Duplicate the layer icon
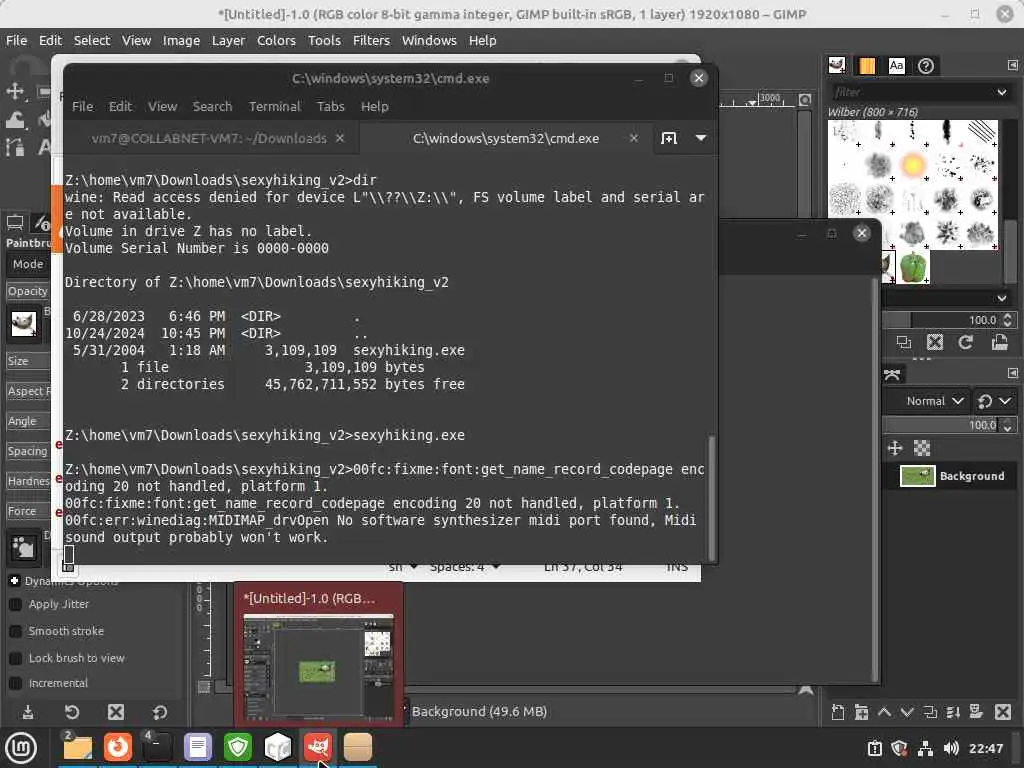Viewport: 1024px width, 768px height. [x=930, y=712]
